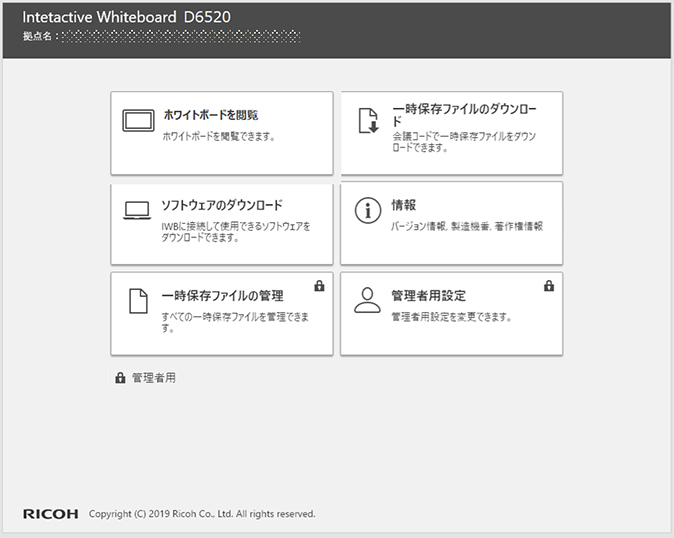This screenshot has width=674, height=538.
Task: Click the administrator person icon
Action: coord(367,300)
